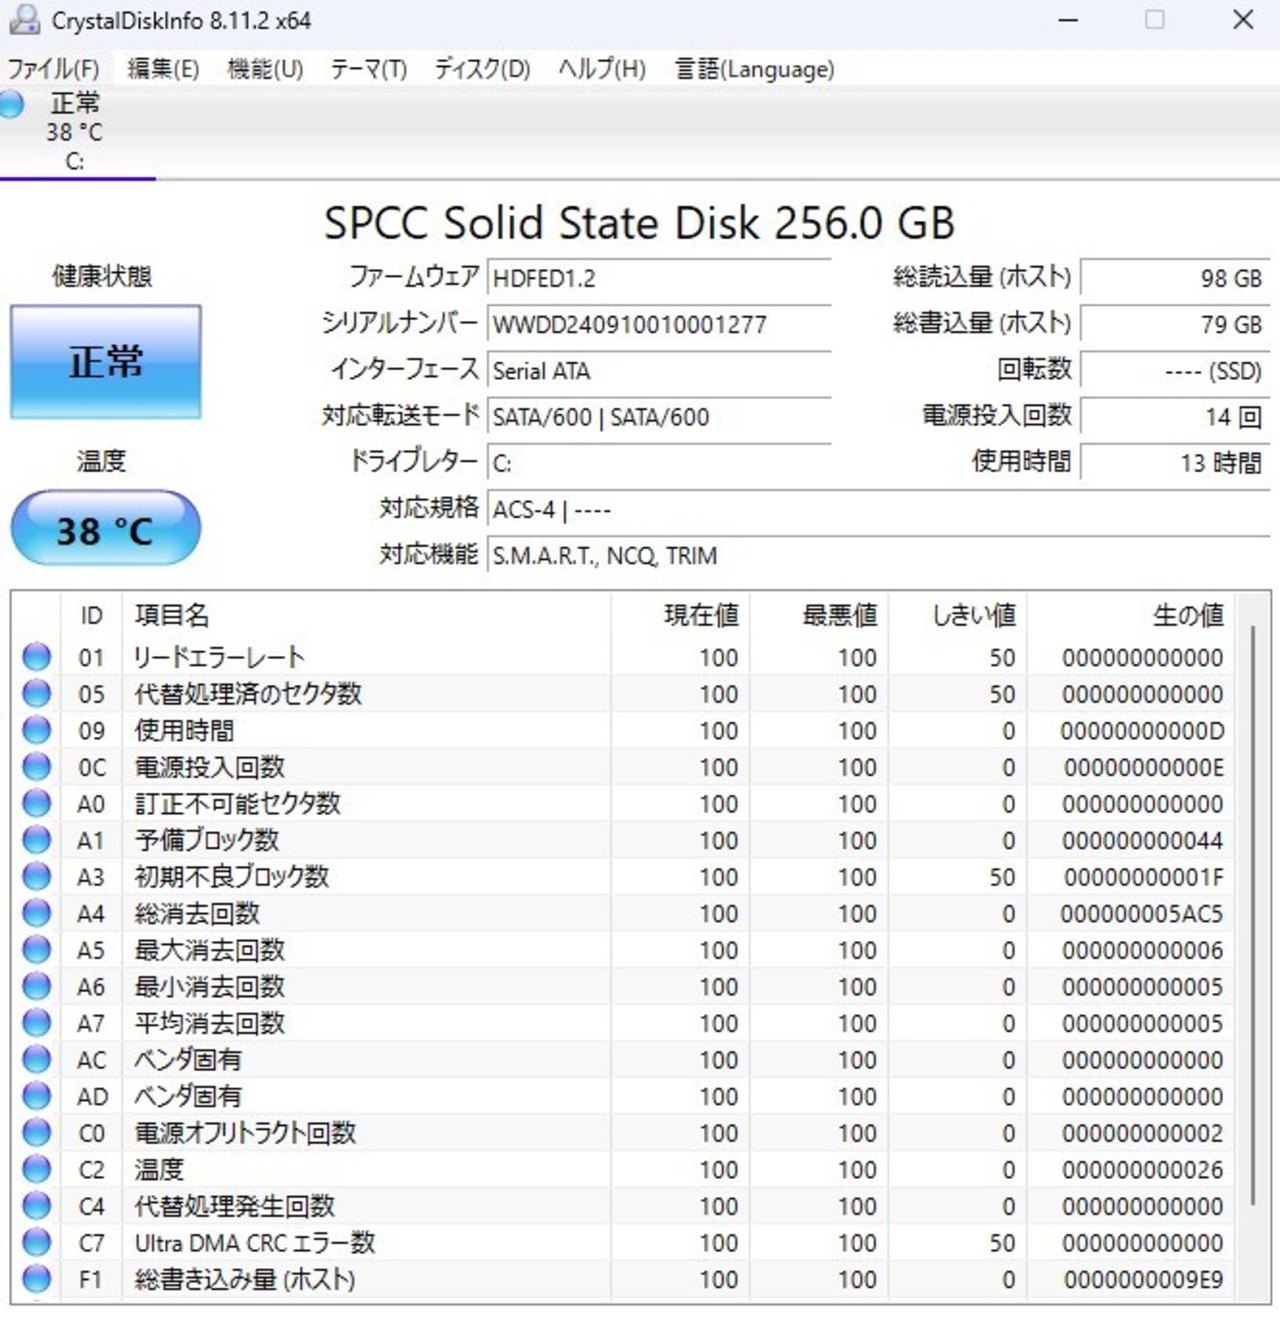The image size is (1280, 1317).
Task: Open the 言語(Language) menu
Action: point(754,69)
